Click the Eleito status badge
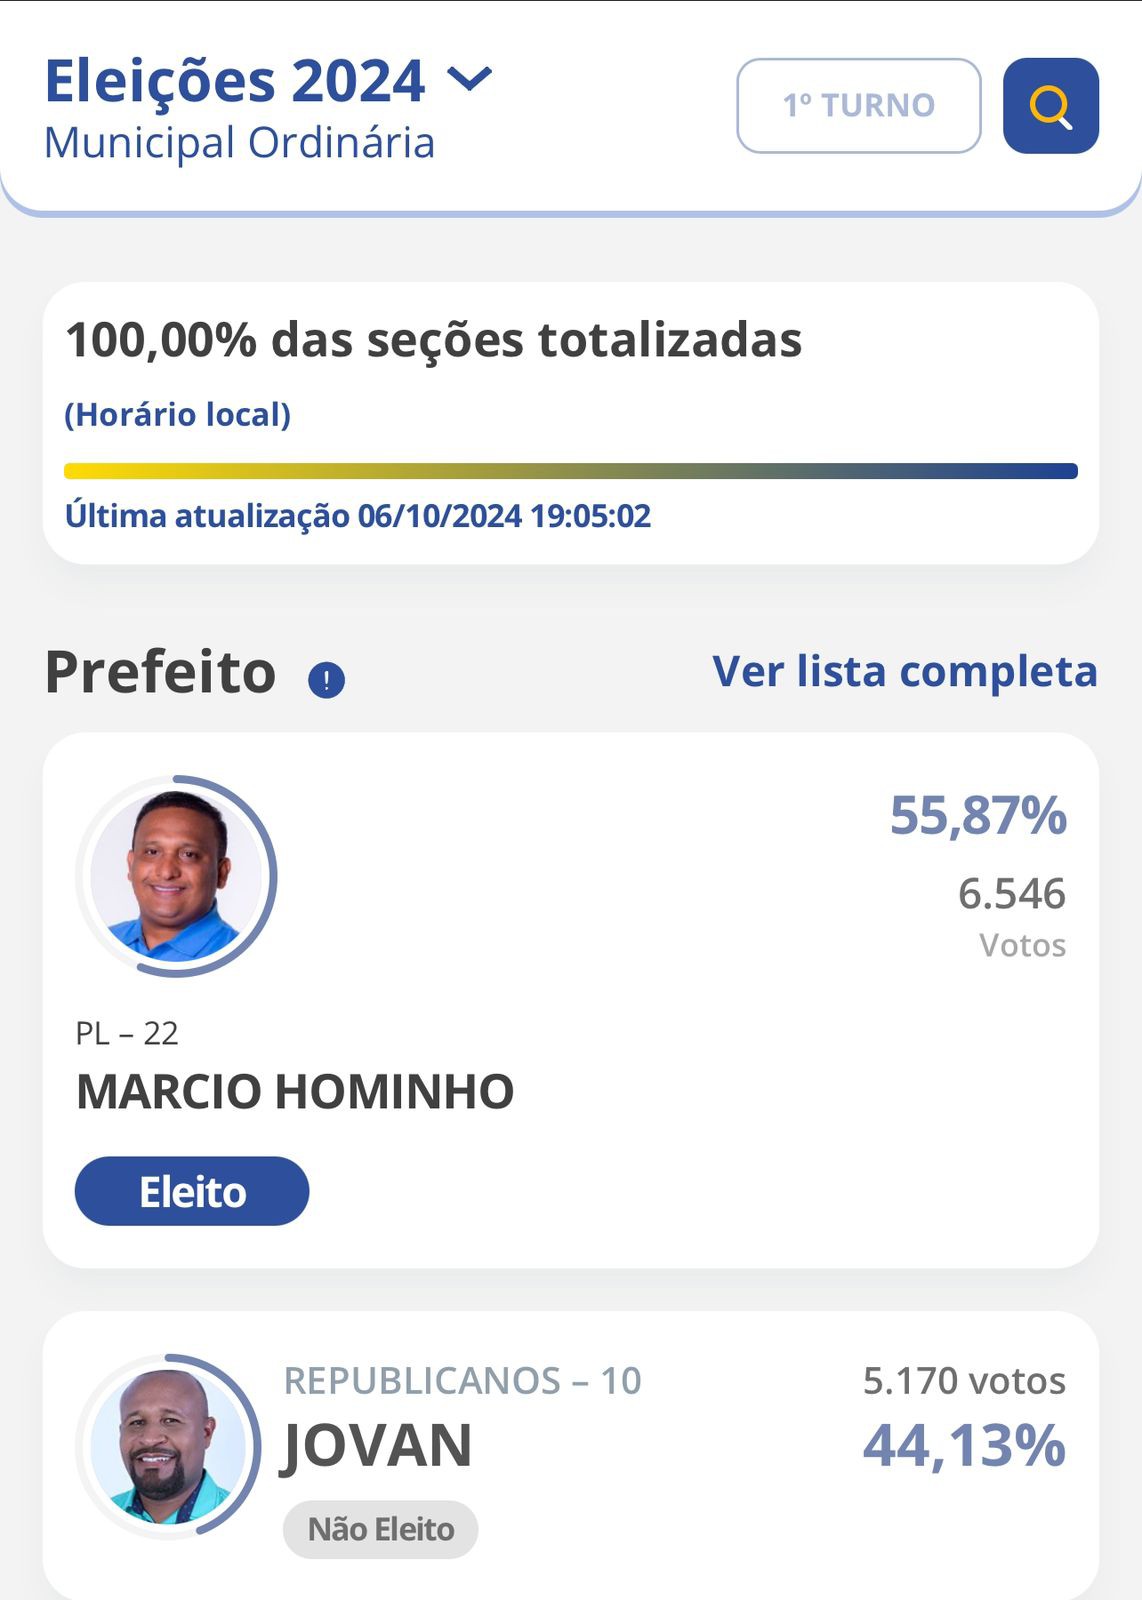1142x1600 pixels. click(x=192, y=1191)
